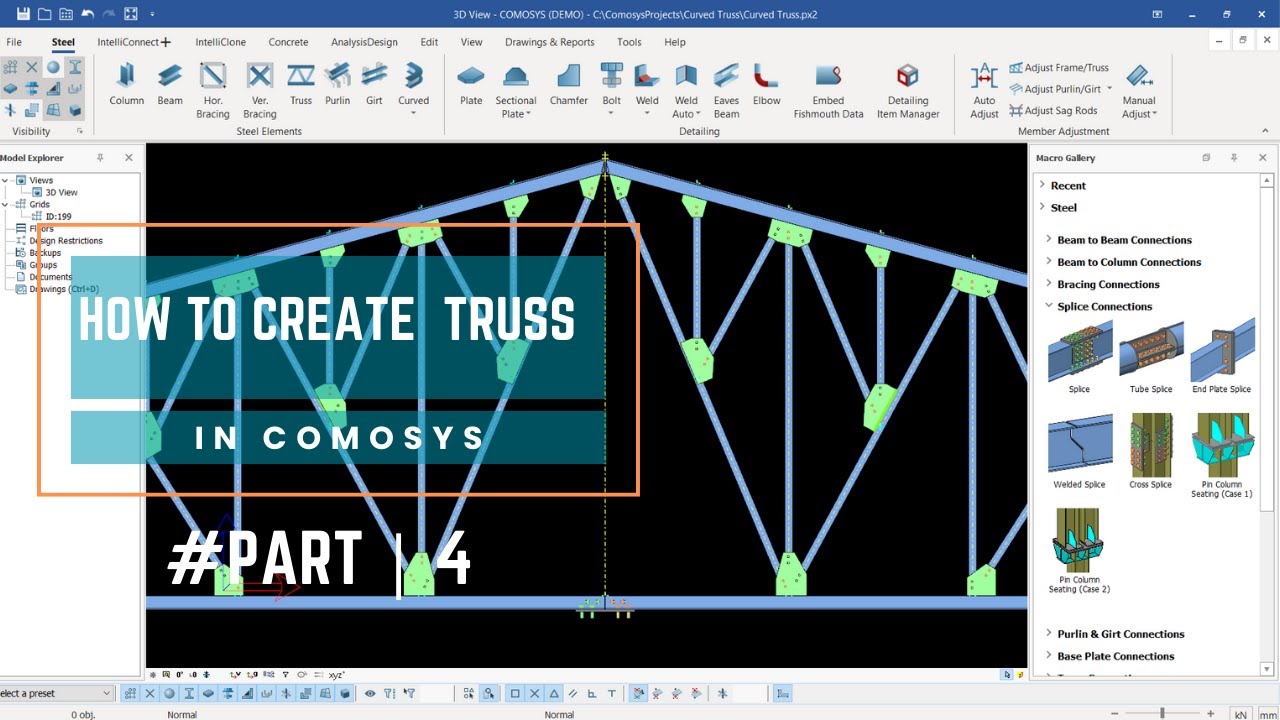
Task: Toggle perpendicular snap in bottom toolbar
Action: [592, 693]
